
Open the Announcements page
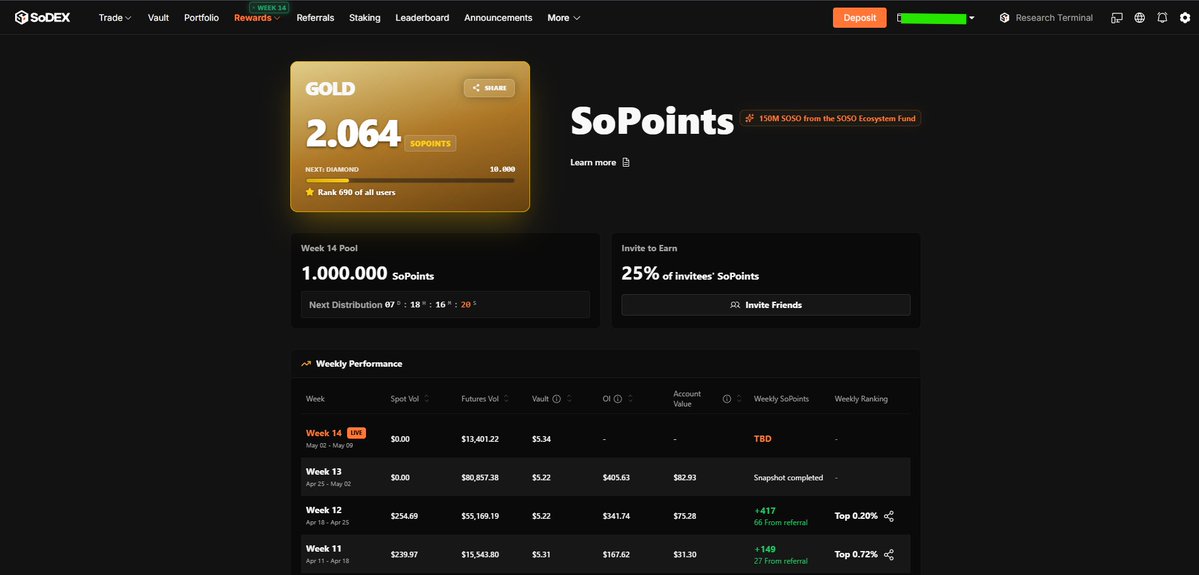pos(498,18)
